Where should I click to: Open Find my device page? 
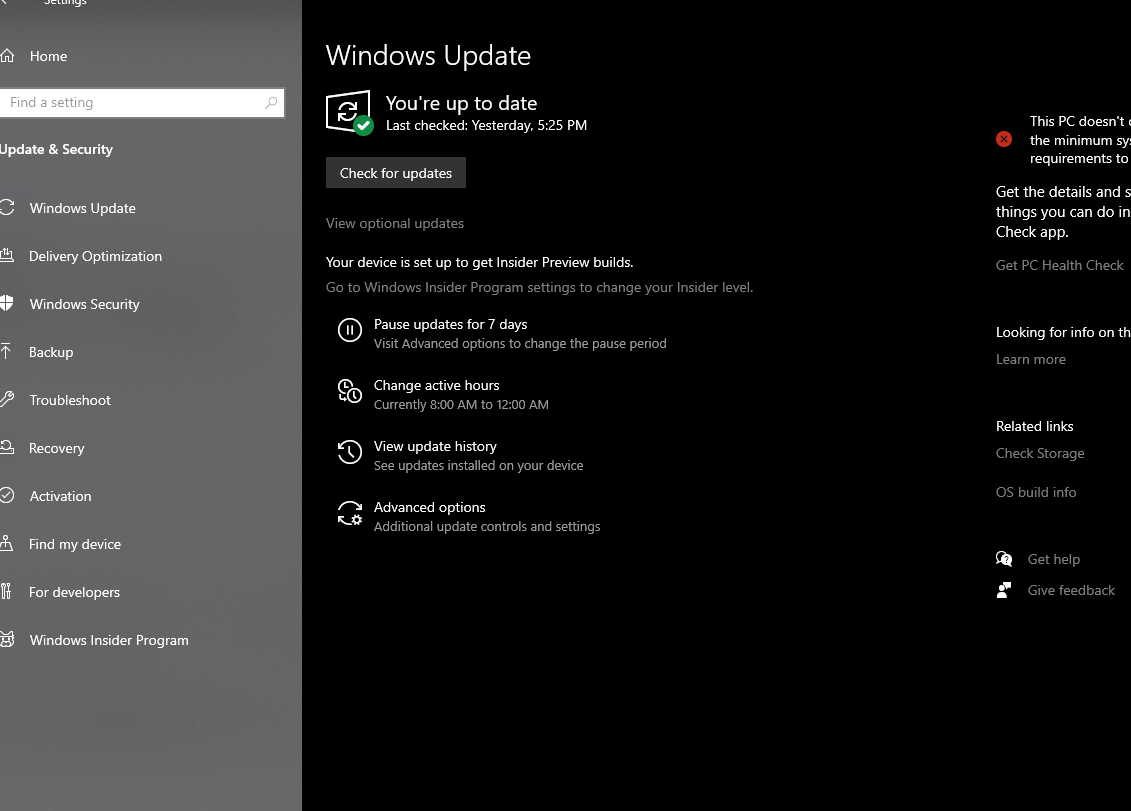74,544
